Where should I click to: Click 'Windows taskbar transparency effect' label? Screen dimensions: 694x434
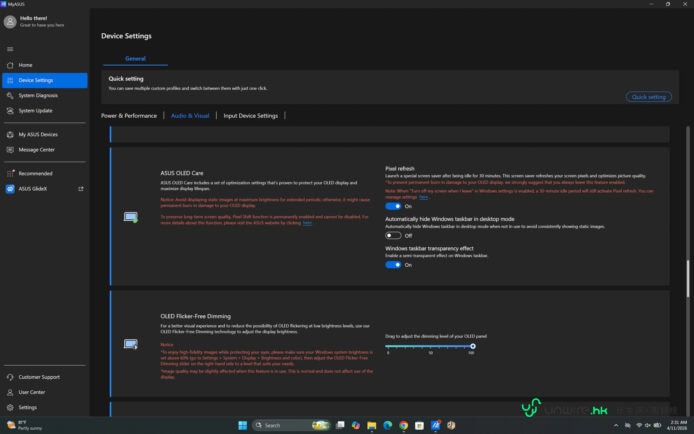pyautogui.click(x=429, y=248)
